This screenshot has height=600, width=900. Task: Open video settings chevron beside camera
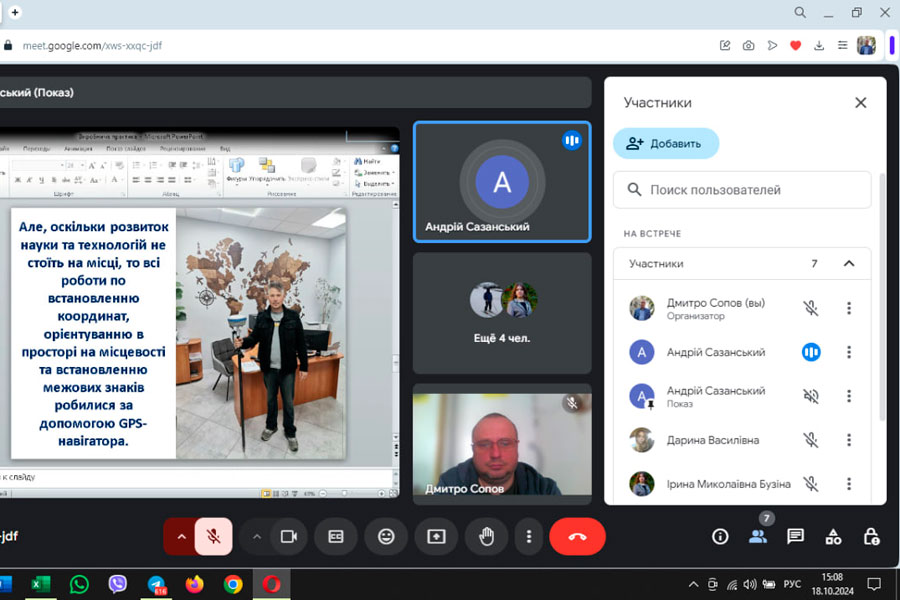coord(257,536)
